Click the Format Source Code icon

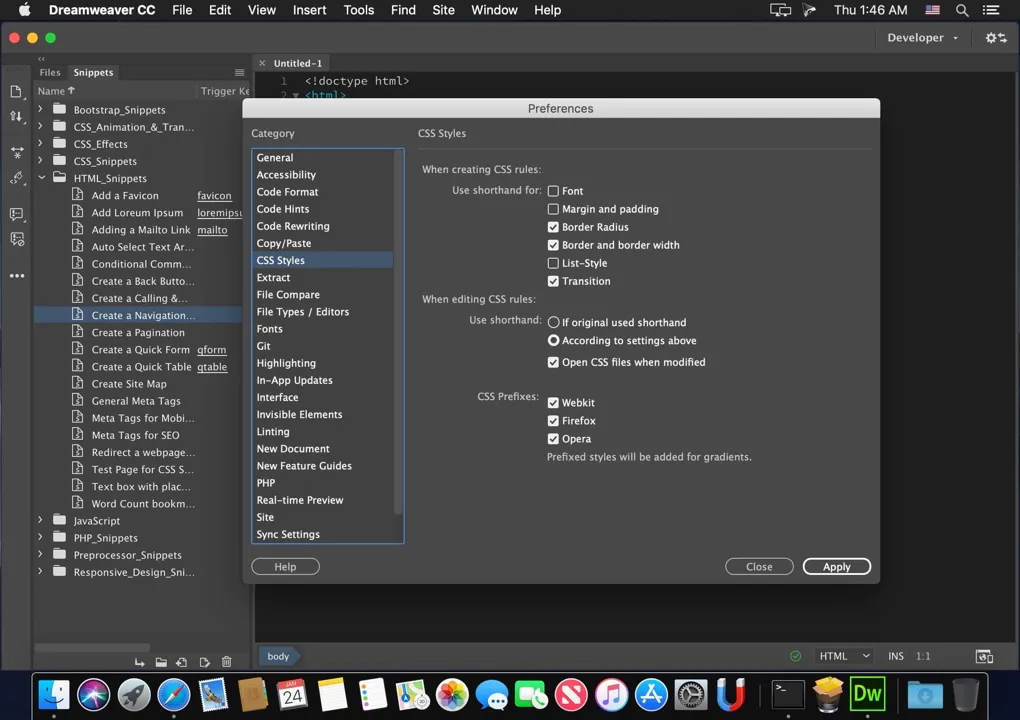coord(17,178)
